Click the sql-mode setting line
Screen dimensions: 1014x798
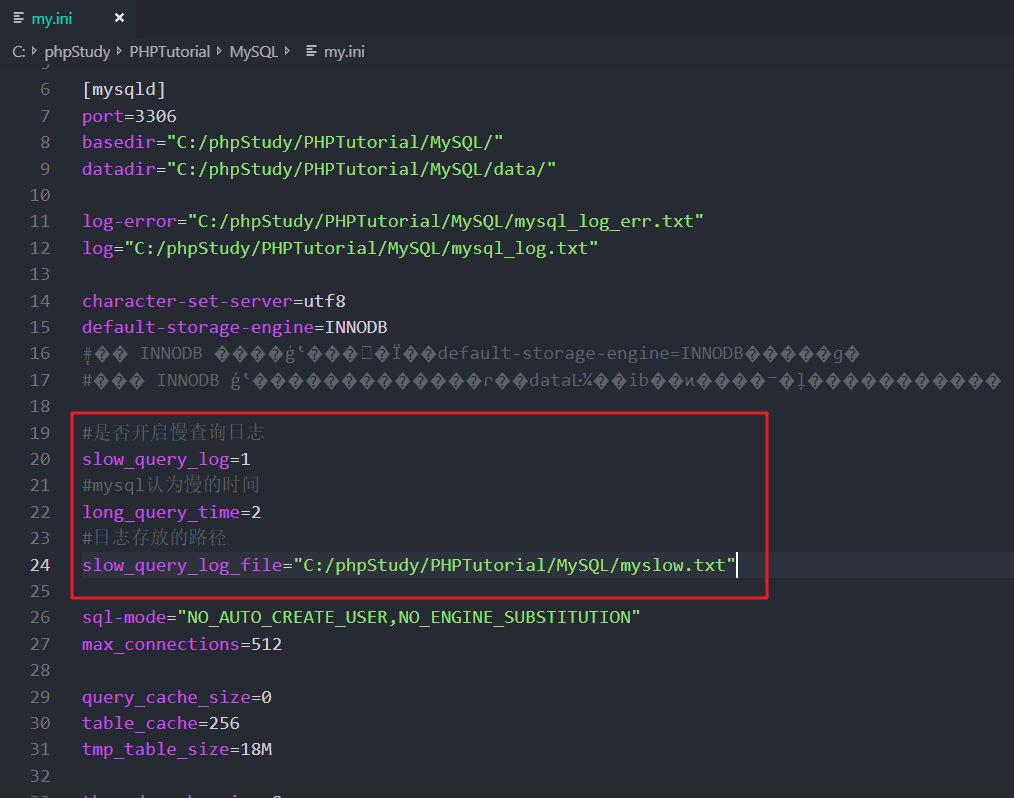tap(360, 617)
